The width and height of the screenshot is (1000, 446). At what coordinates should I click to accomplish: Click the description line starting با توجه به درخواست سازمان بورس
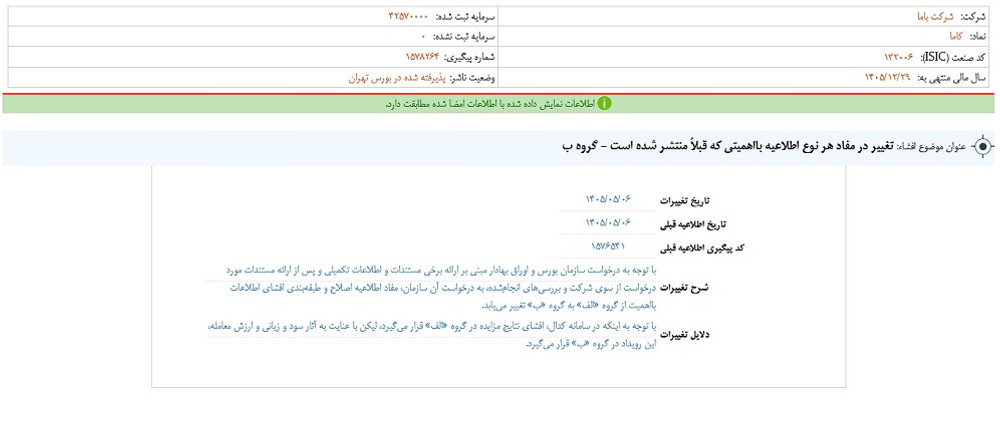point(440,270)
